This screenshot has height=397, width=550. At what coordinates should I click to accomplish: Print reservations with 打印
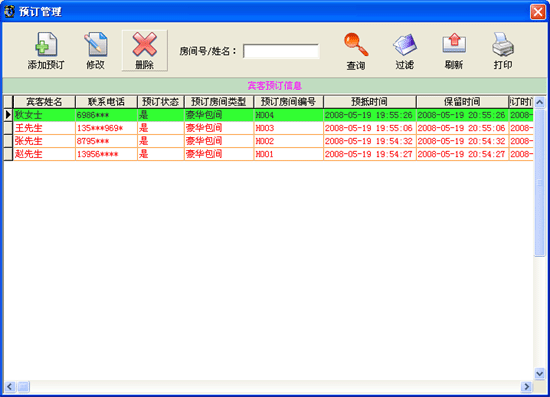tap(503, 51)
